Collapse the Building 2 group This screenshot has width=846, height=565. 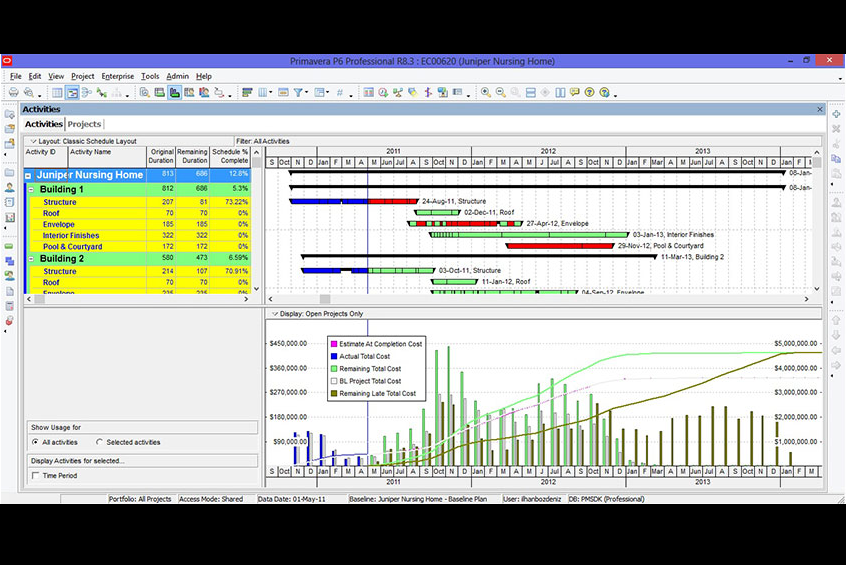(x=31, y=258)
